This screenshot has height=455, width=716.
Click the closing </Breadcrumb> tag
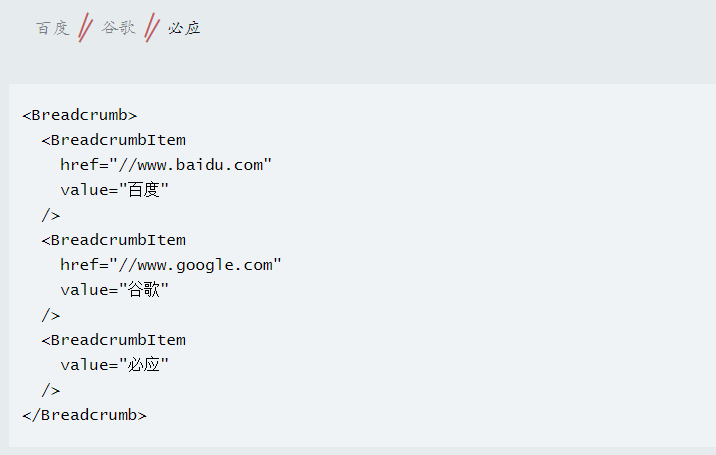[x=84, y=415]
